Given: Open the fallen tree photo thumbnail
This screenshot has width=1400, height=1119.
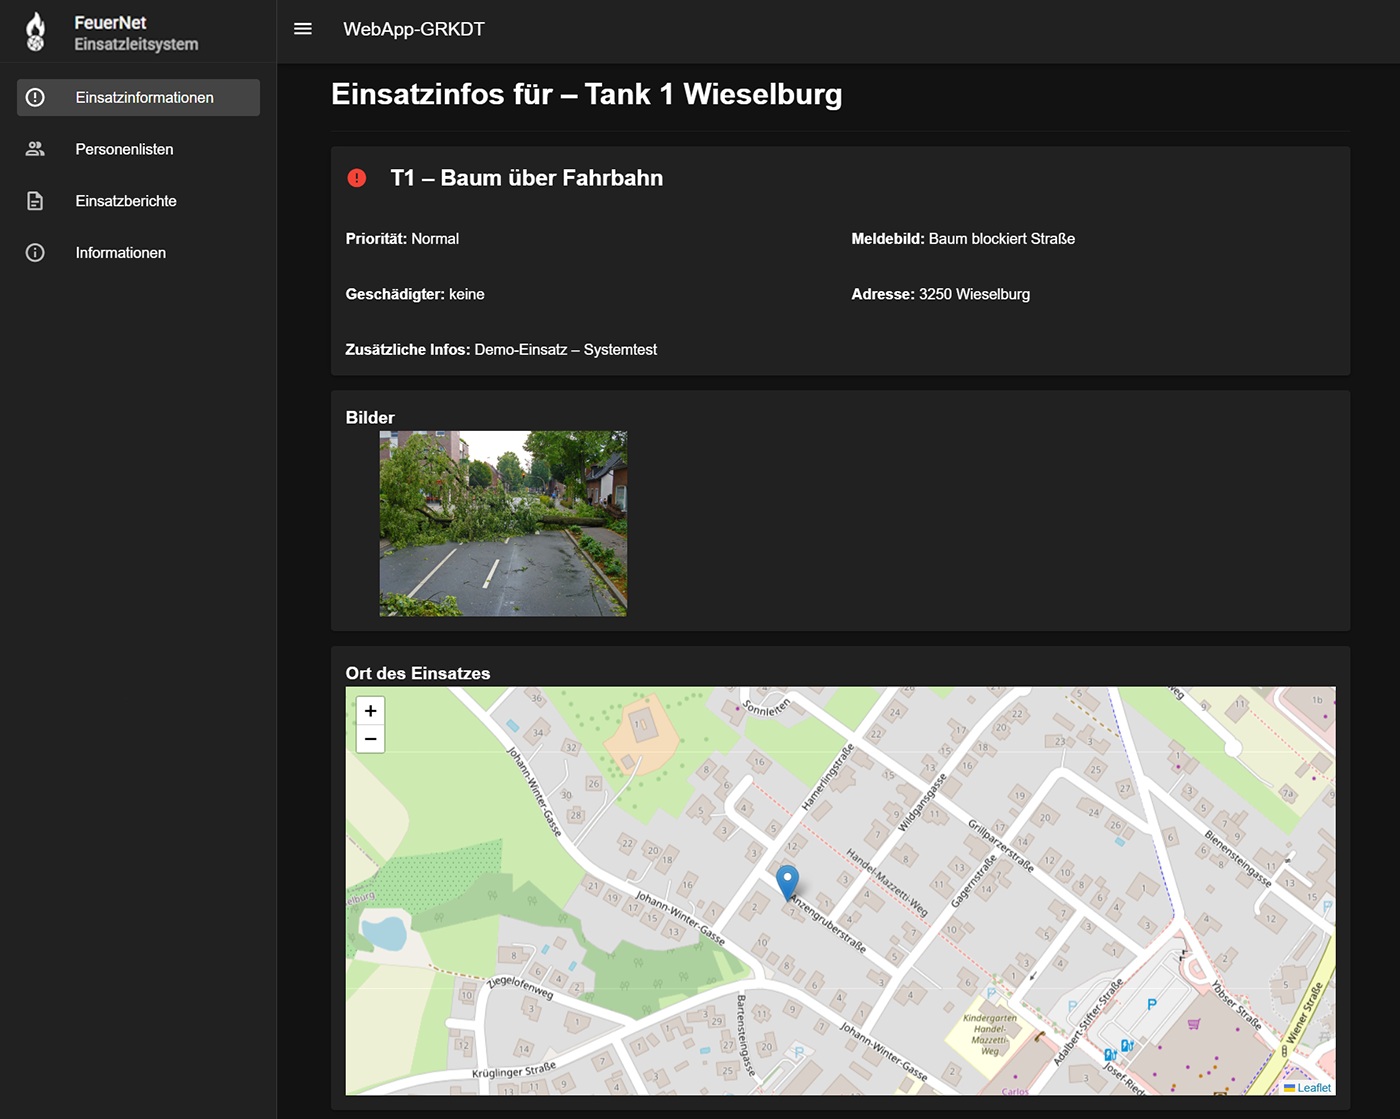Looking at the screenshot, I should click(x=503, y=523).
